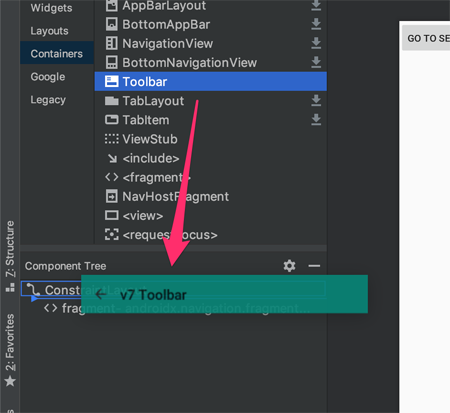Screen dimensions: 450x413
Task: Download the BottomAppBar component
Action: point(316,24)
